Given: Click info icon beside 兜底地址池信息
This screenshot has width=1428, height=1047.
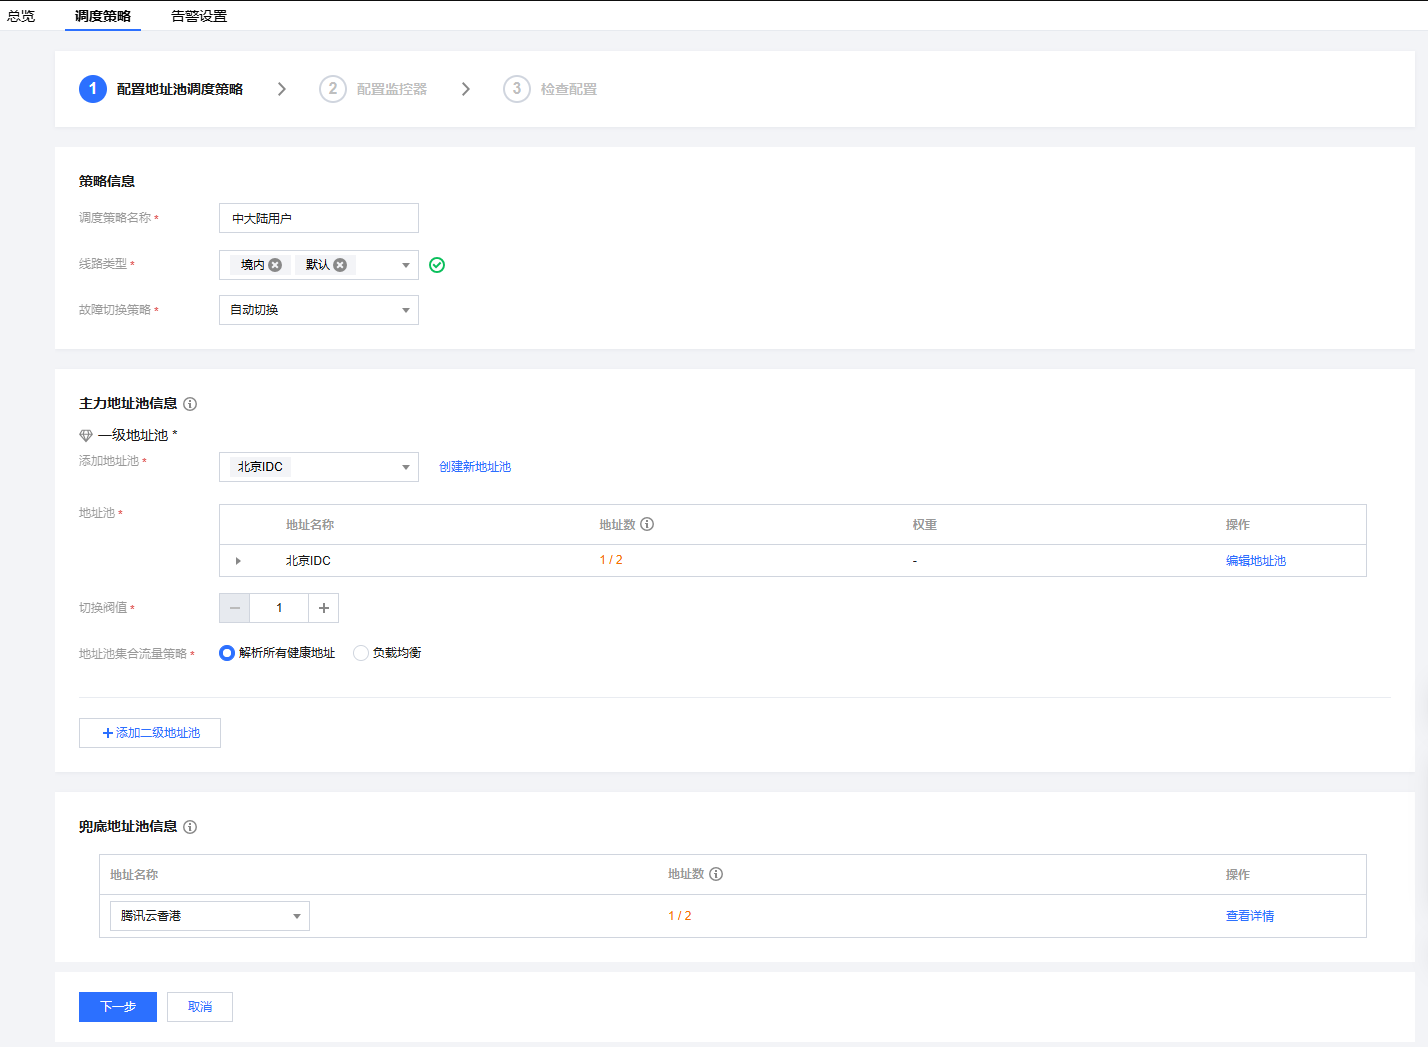Looking at the screenshot, I should pos(190,827).
